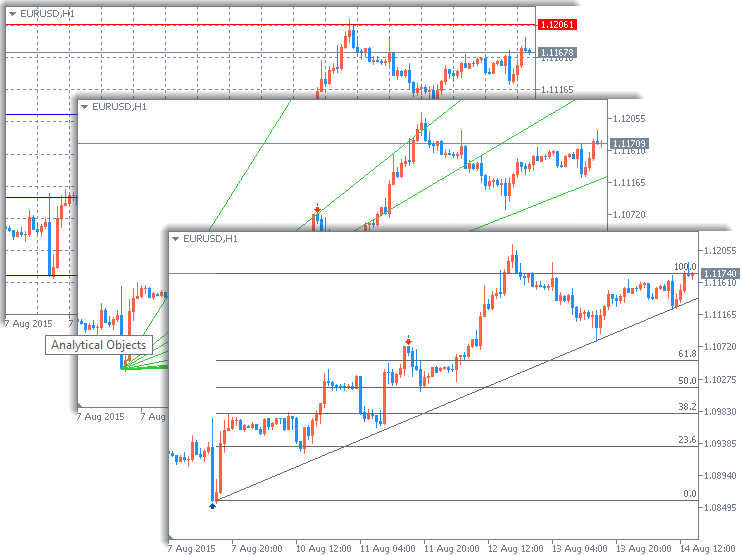
Task: Click 1.08495 on the front chart price scale
Action: coord(720,508)
